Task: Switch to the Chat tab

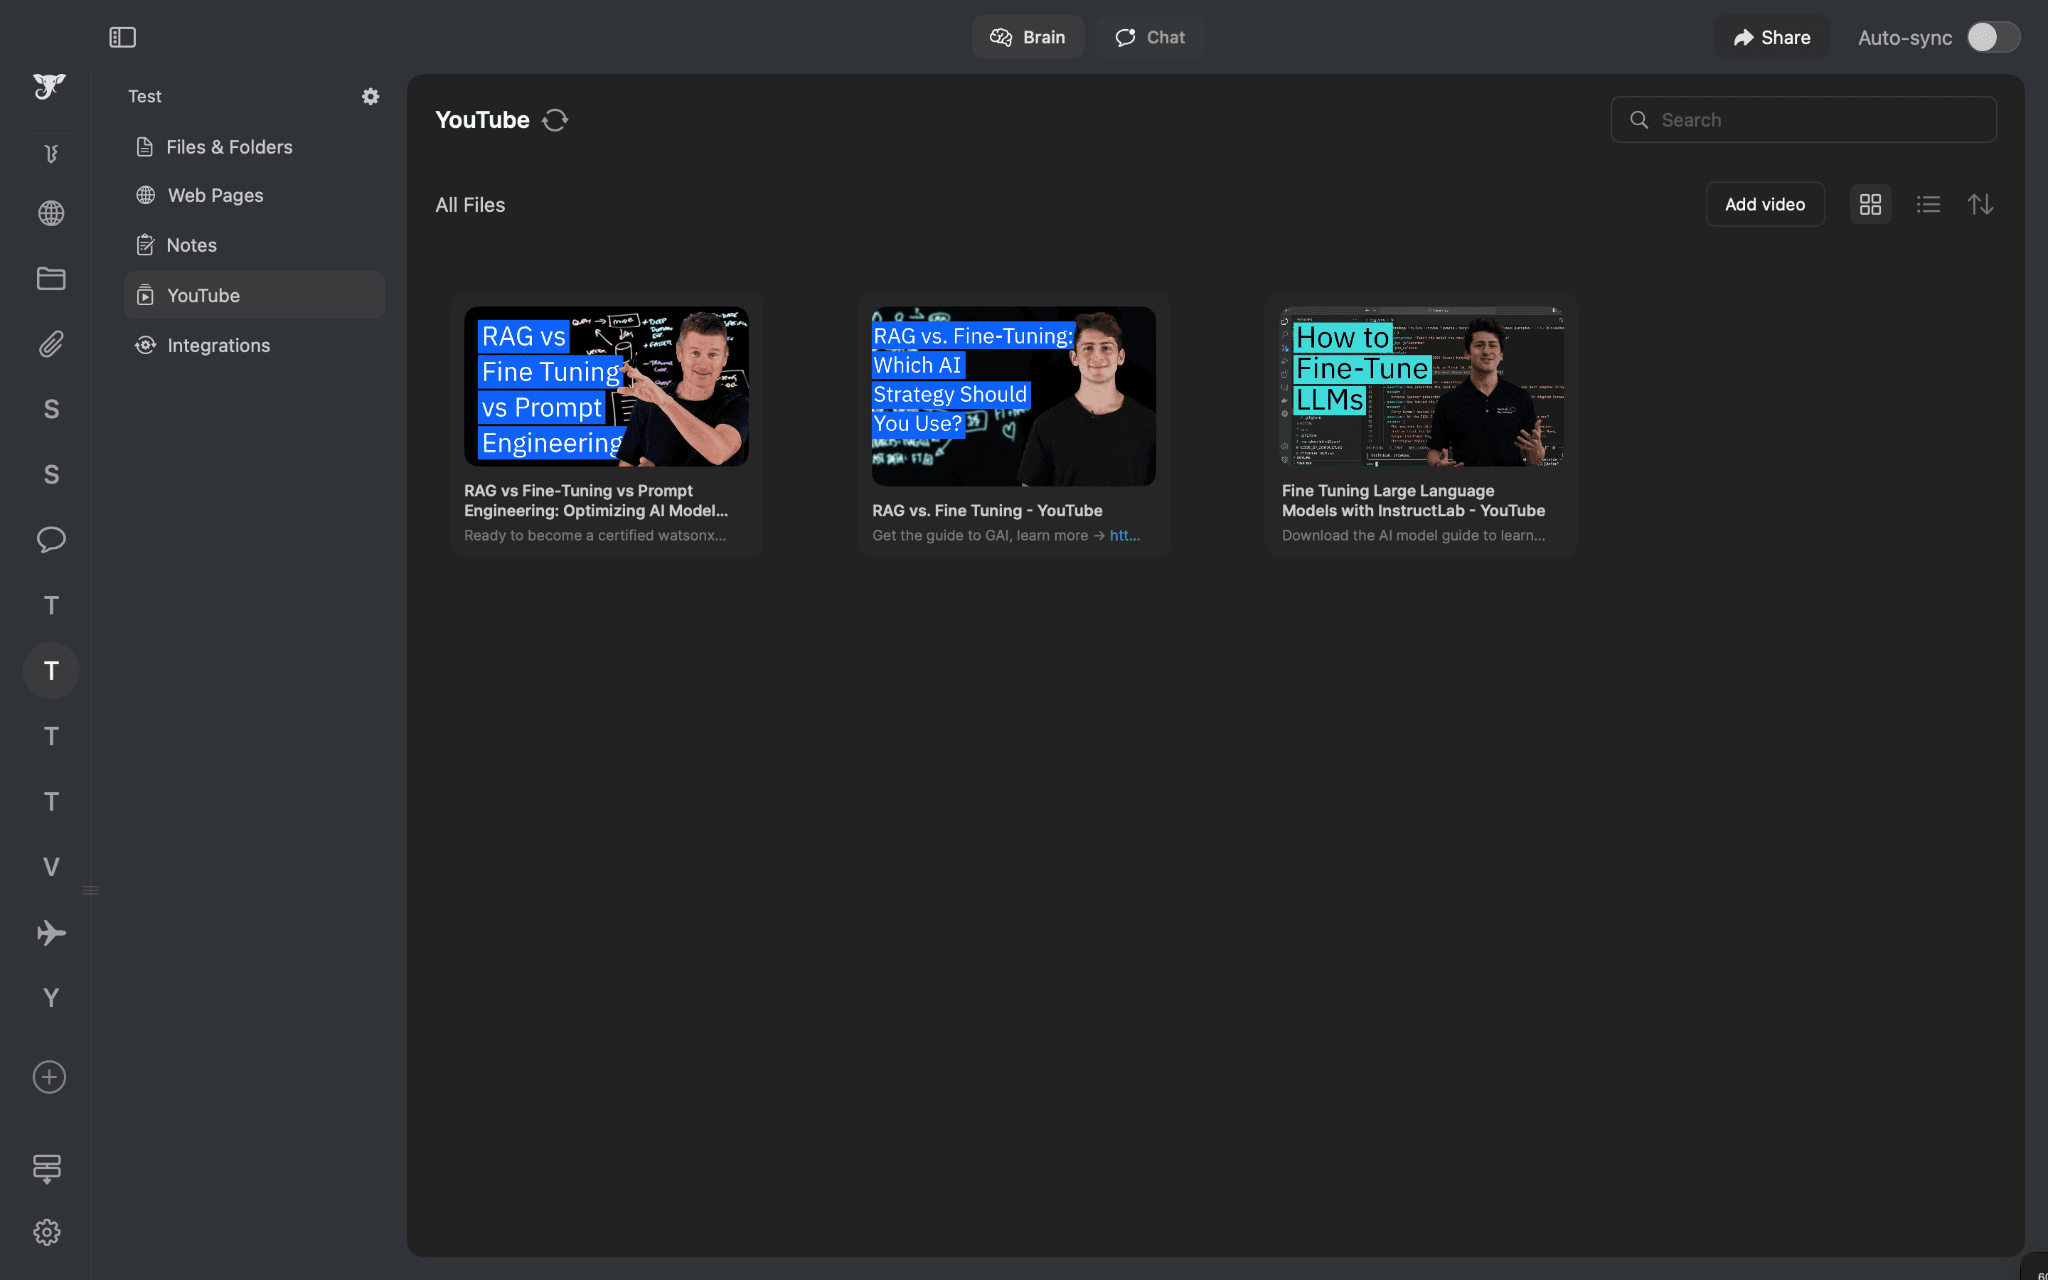Action: point(1149,37)
